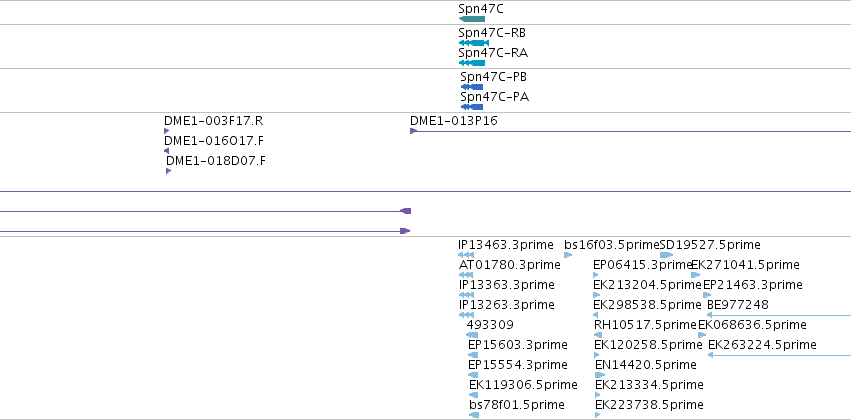This screenshot has width=851, height=420.
Task: Select the 493309 feature glyph
Action: click(x=472, y=335)
